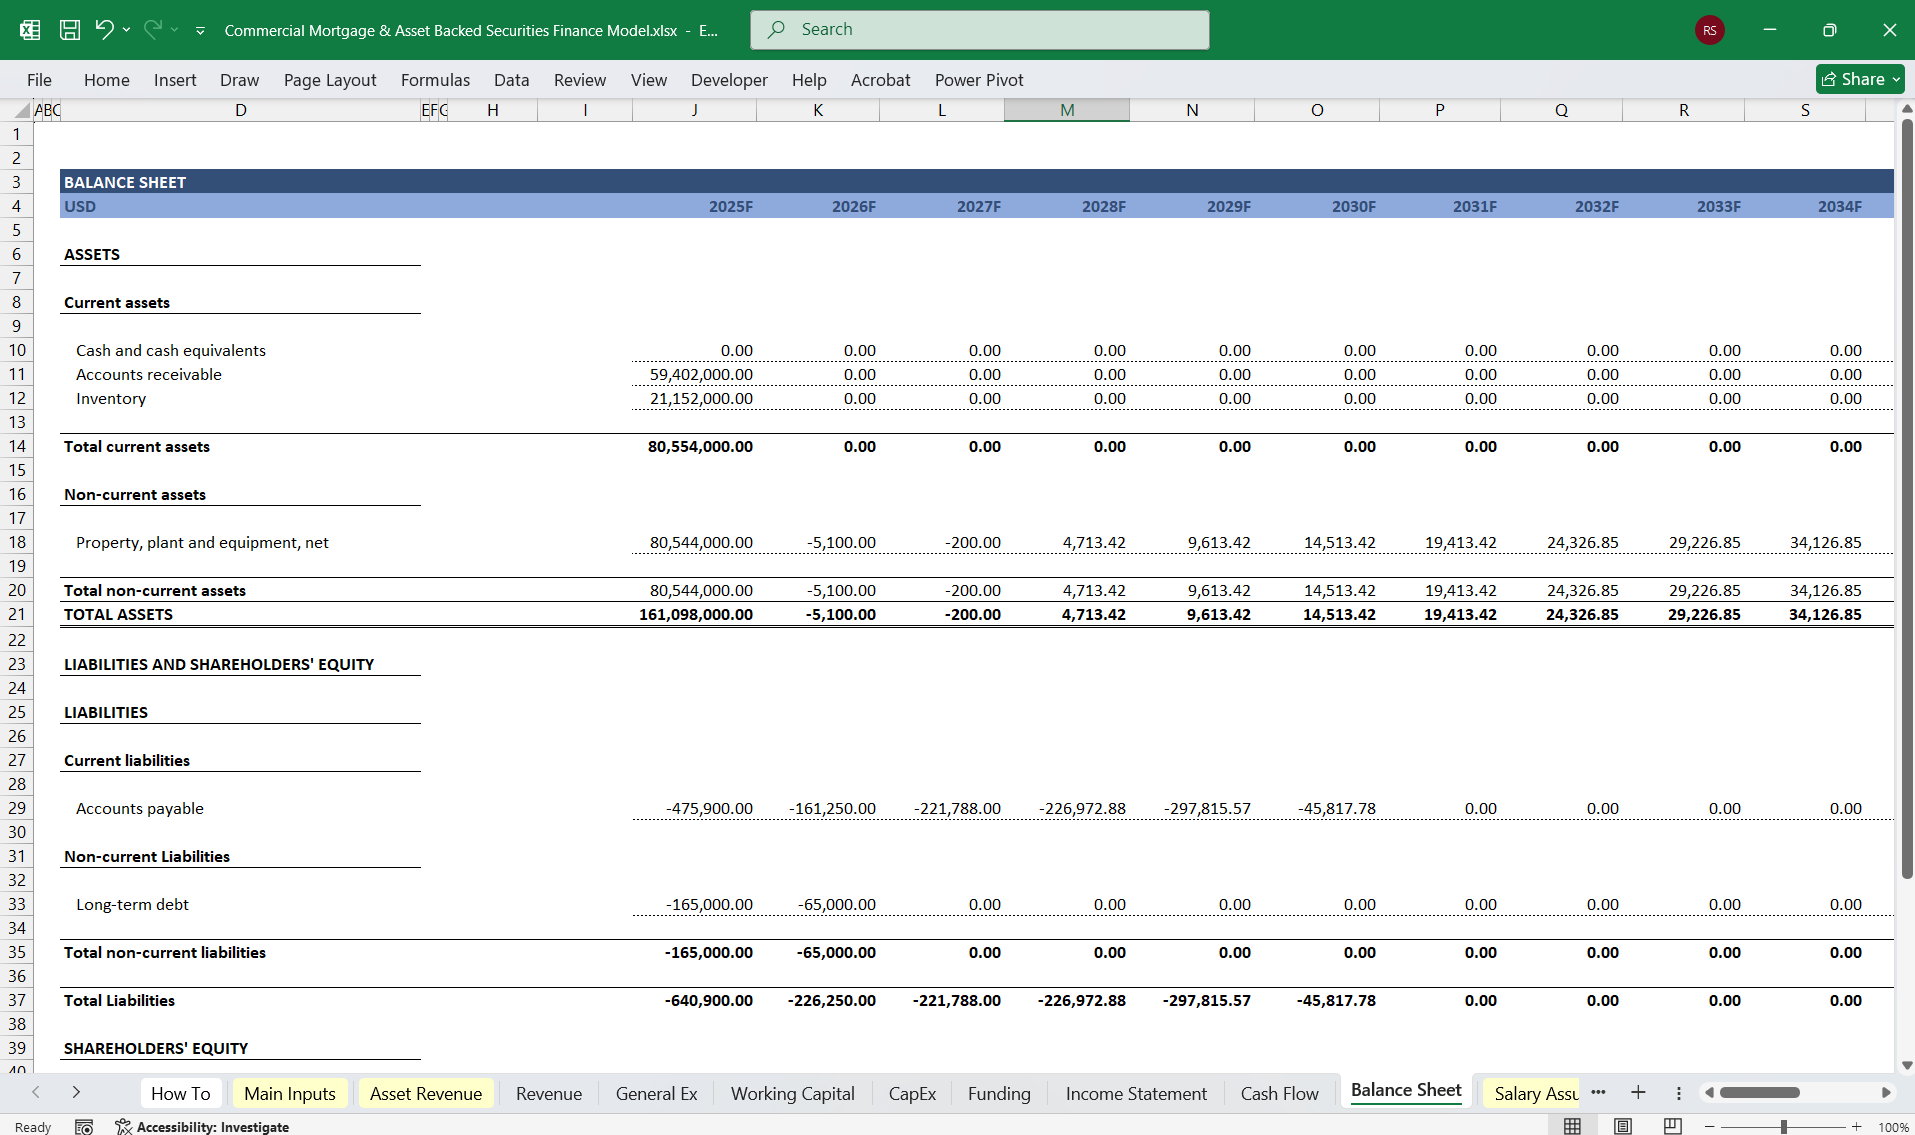Screen dimensions: 1915x1135
Task: Open the Share dropdown chevron
Action: point(1897,78)
